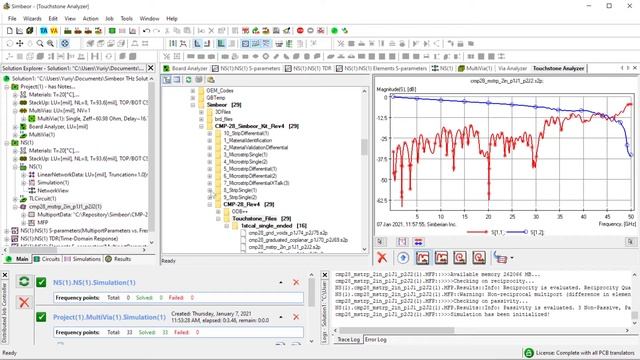Click the green circle toolbar icon
The image size is (640, 360).
pyautogui.click(x=334, y=31)
